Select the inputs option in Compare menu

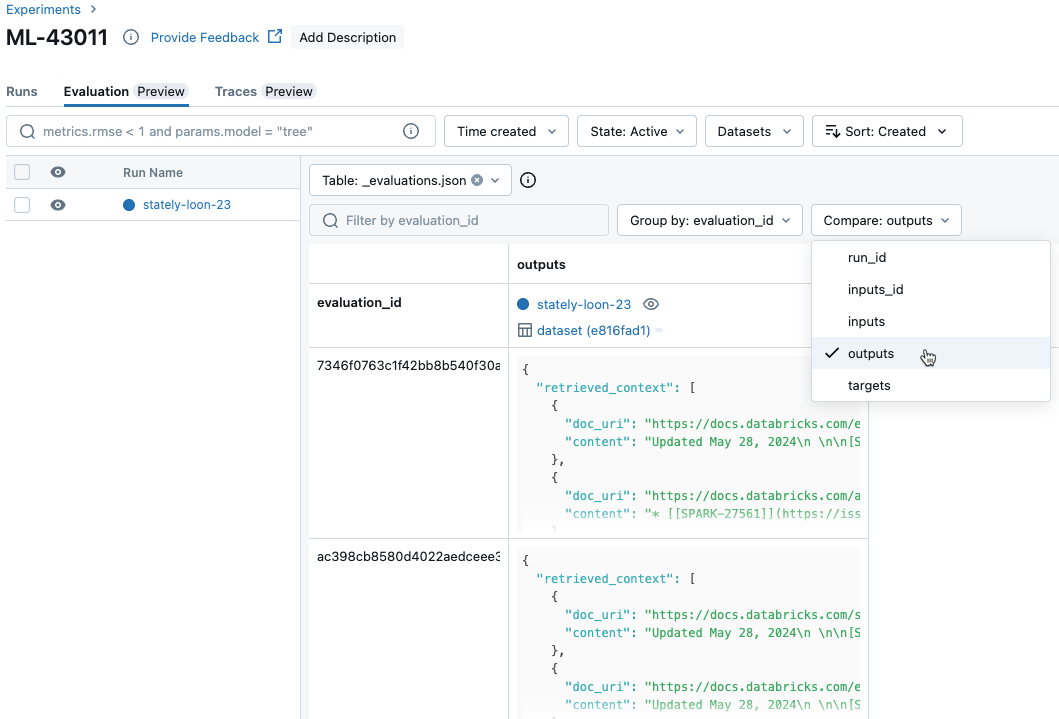click(x=866, y=321)
